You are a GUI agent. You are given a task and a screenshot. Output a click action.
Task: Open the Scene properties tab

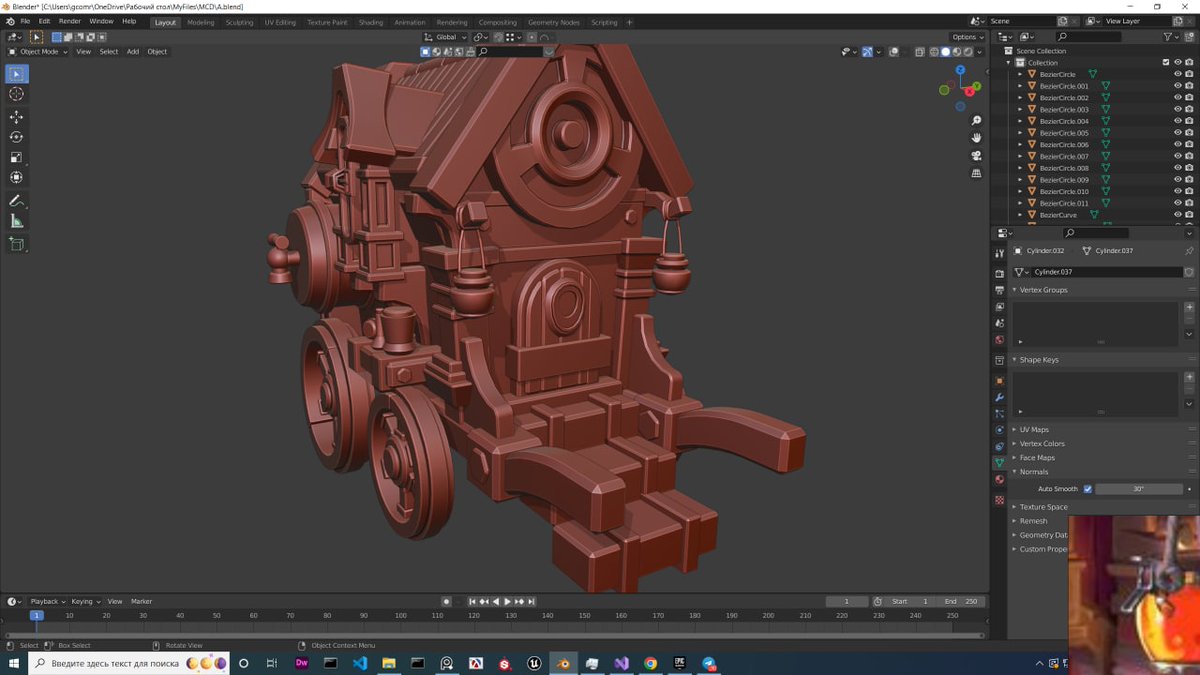(999, 323)
